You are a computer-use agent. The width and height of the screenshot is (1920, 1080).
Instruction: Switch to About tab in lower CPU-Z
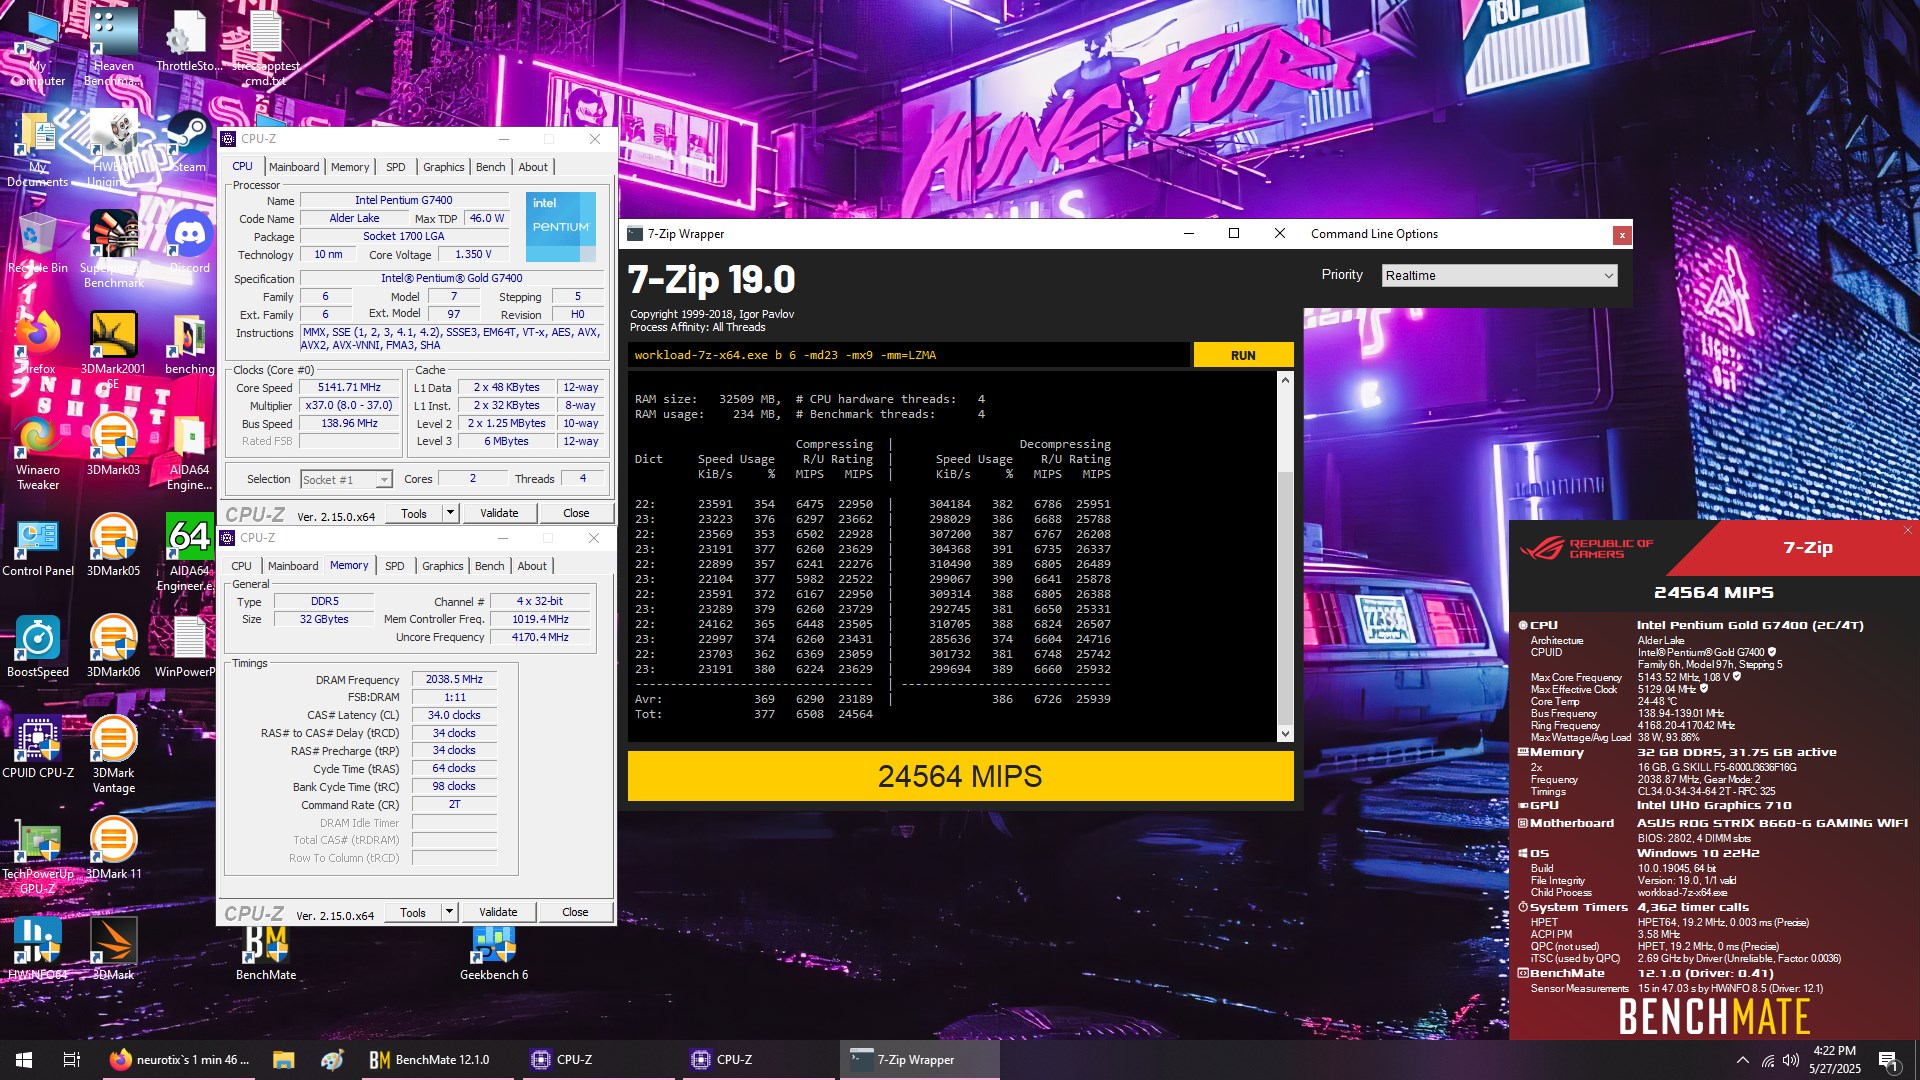tap(532, 566)
